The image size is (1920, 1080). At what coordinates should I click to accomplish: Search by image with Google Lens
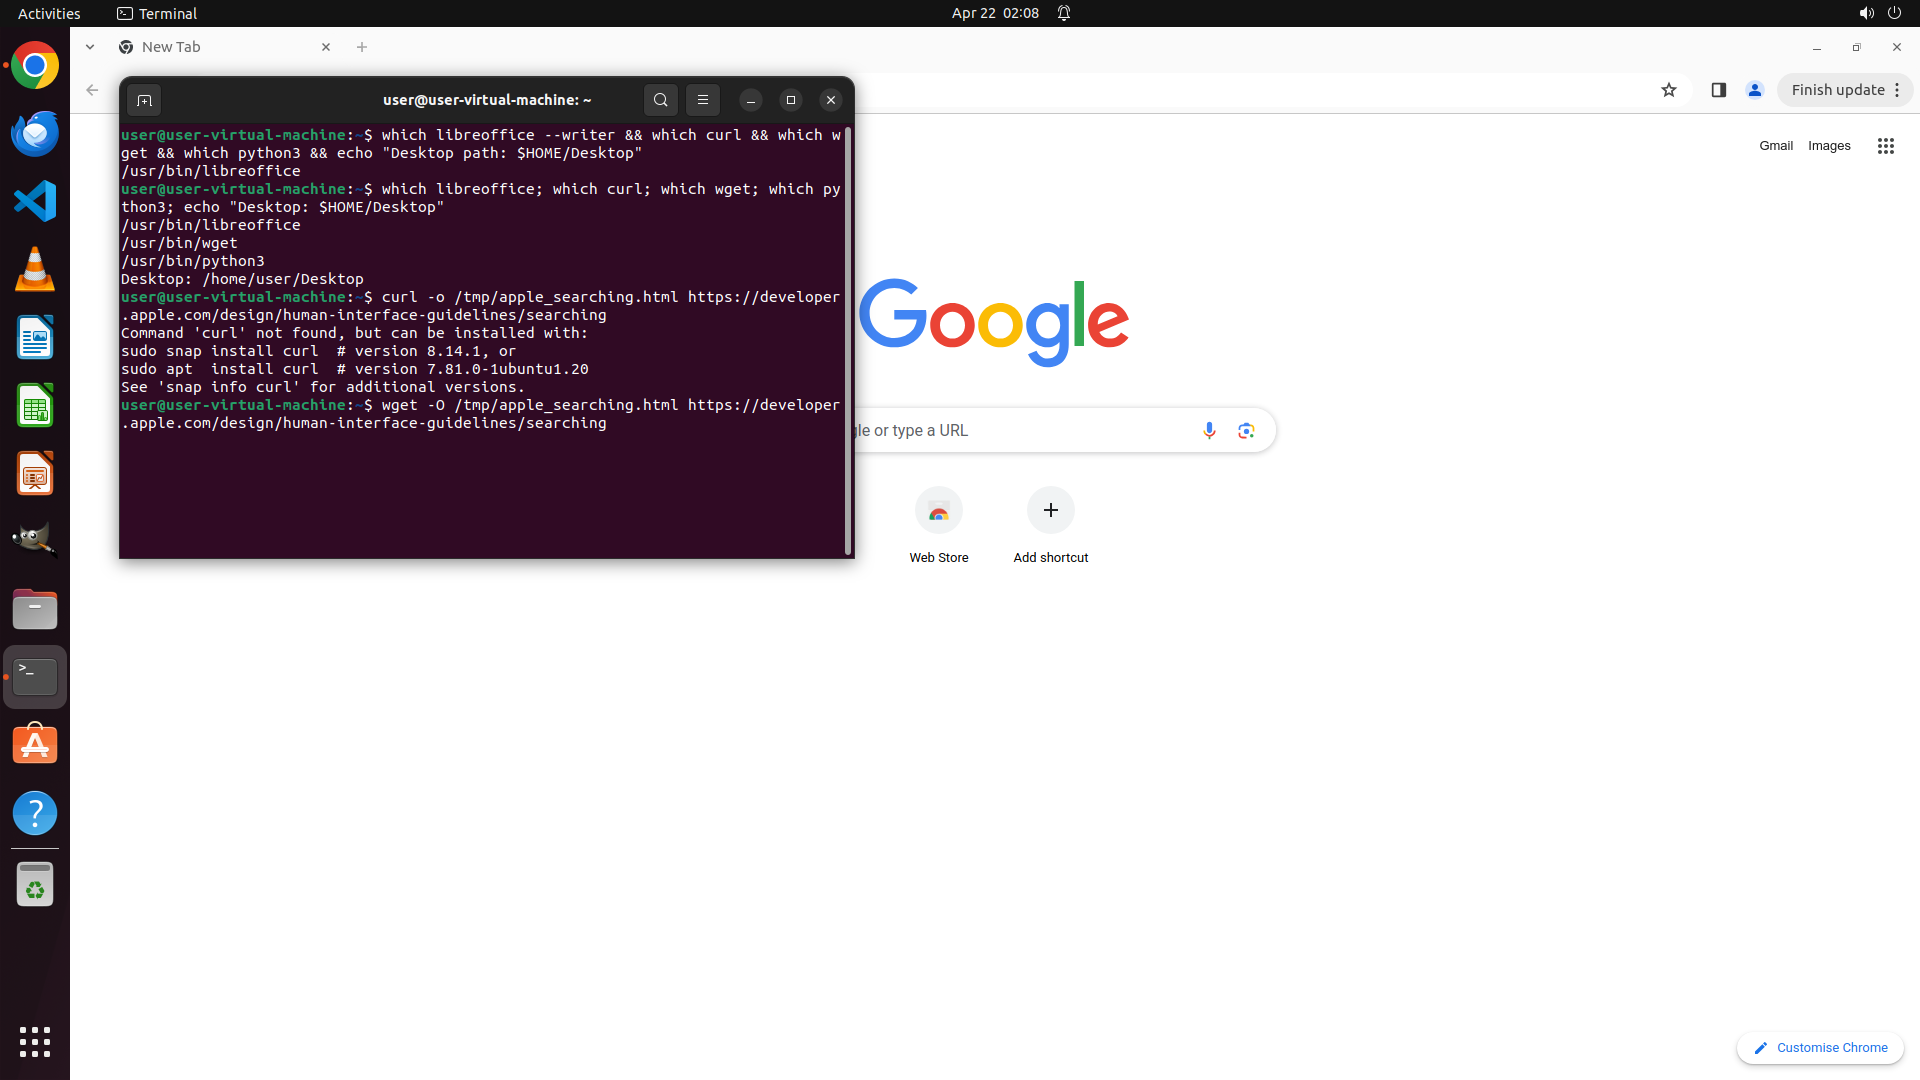coord(1246,430)
